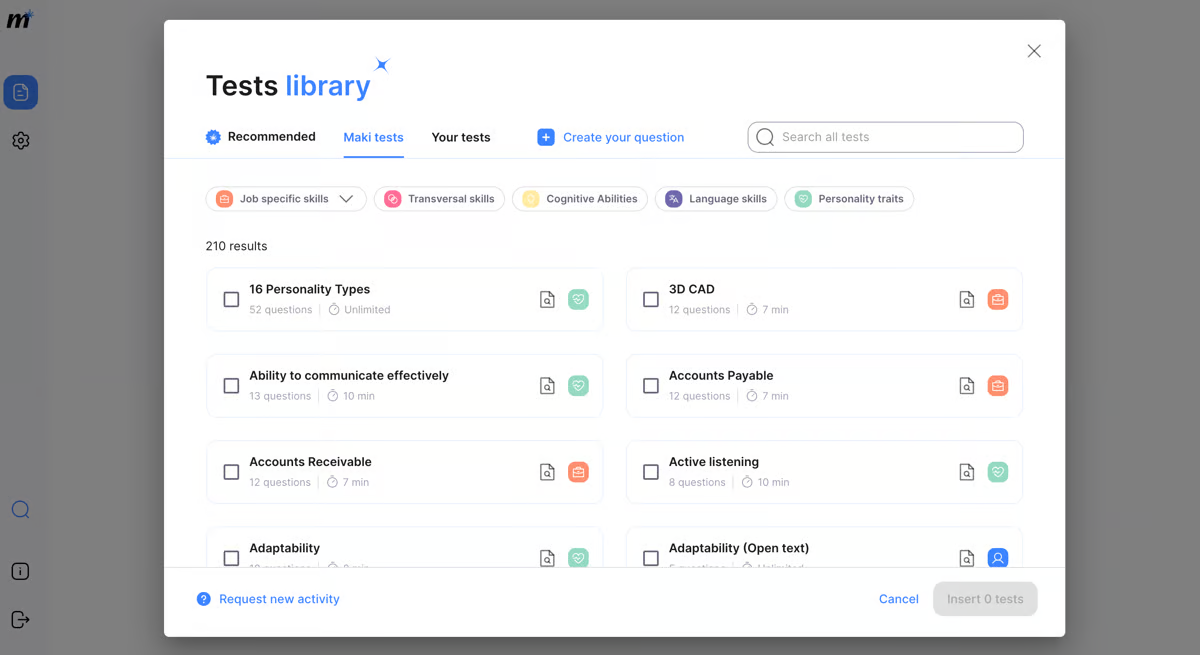Image resolution: width=1200 pixels, height=655 pixels.
Task: Cancel the tests library dialog
Action: [x=899, y=599]
